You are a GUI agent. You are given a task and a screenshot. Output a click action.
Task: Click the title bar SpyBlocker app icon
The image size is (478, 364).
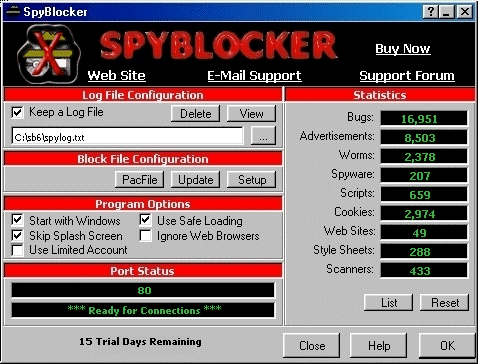point(13,12)
